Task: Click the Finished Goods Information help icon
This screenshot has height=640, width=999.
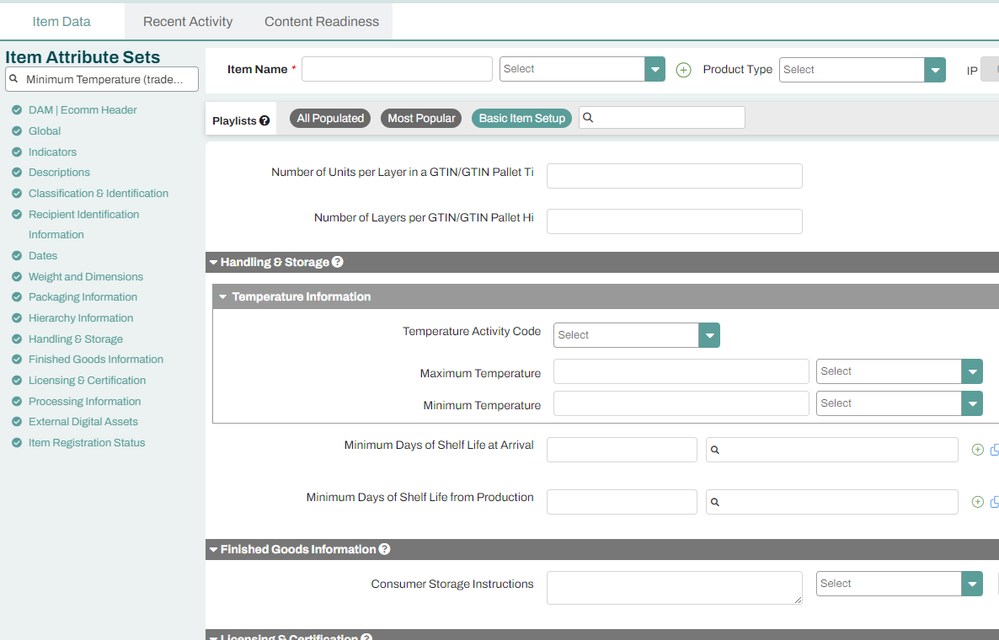Action: tap(384, 549)
